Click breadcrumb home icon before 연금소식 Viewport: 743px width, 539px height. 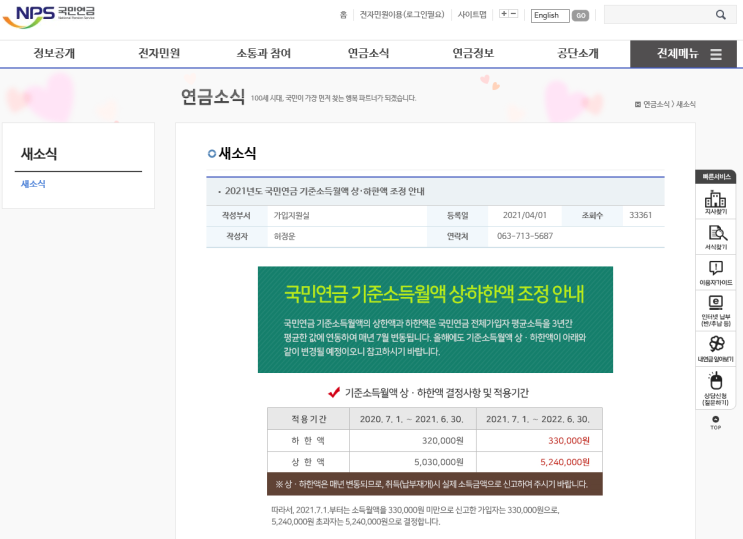(637, 104)
